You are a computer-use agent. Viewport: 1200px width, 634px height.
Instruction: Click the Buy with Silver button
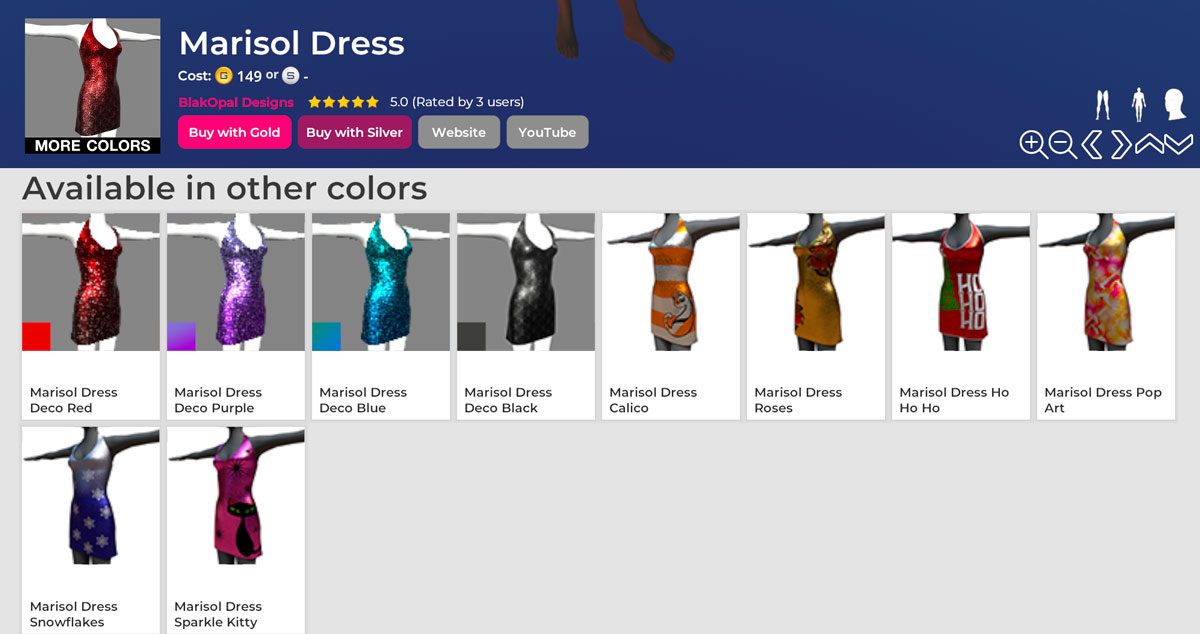354,132
